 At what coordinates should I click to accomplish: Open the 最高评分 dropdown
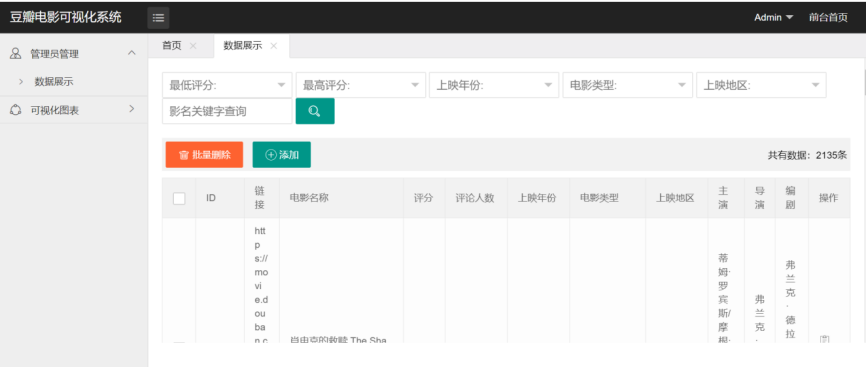pyautogui.click(x=361, y=85)
